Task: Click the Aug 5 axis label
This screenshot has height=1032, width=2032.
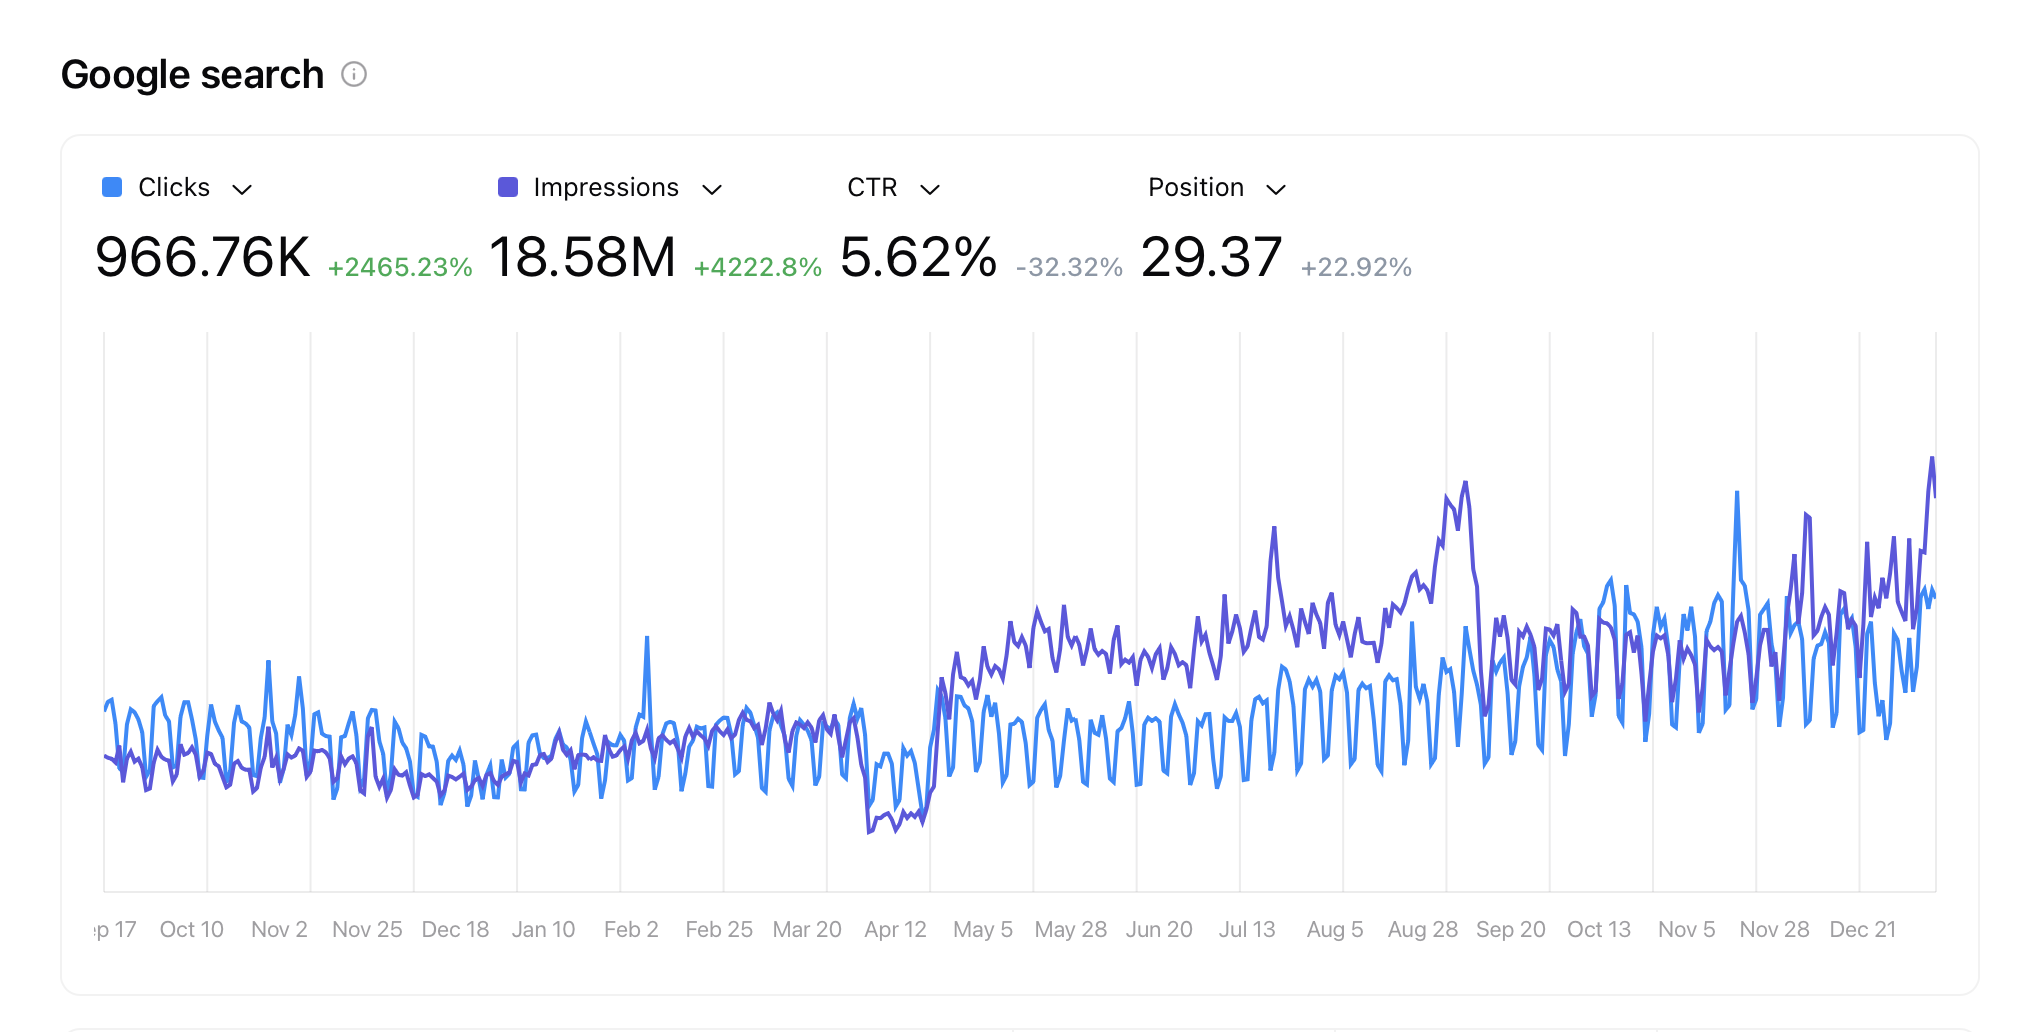Action: pyautogui.click(x=1335, y=929)
